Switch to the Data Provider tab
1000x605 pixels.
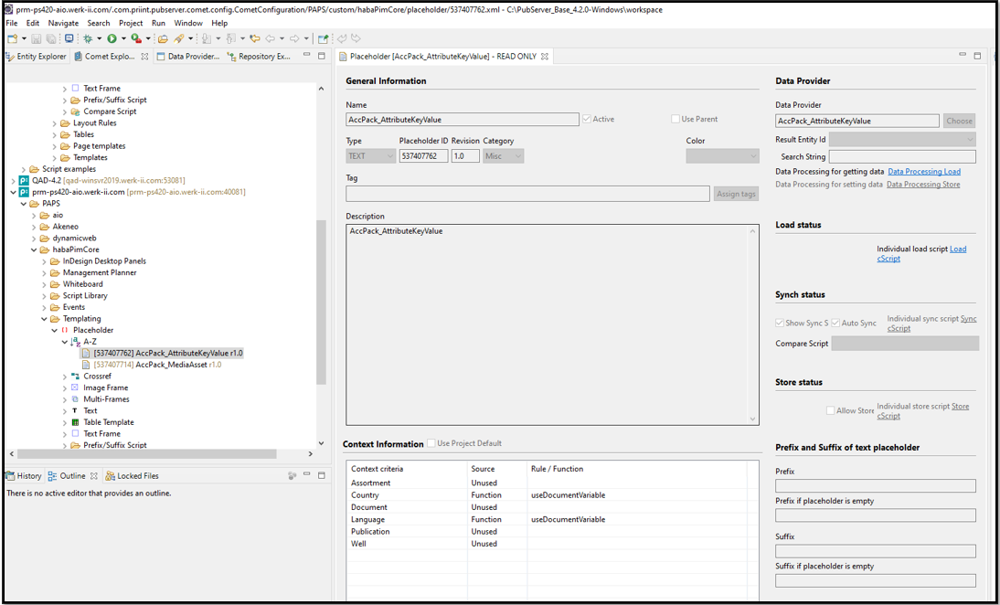click(x=188, y=57)
